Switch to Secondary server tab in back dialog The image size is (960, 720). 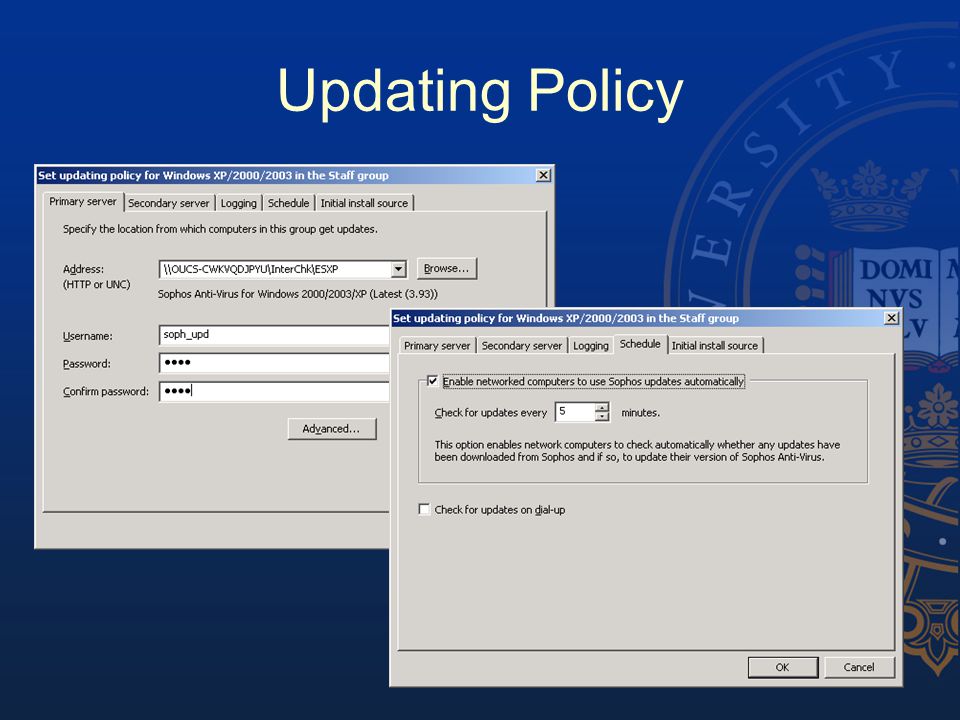pos(168,203)
